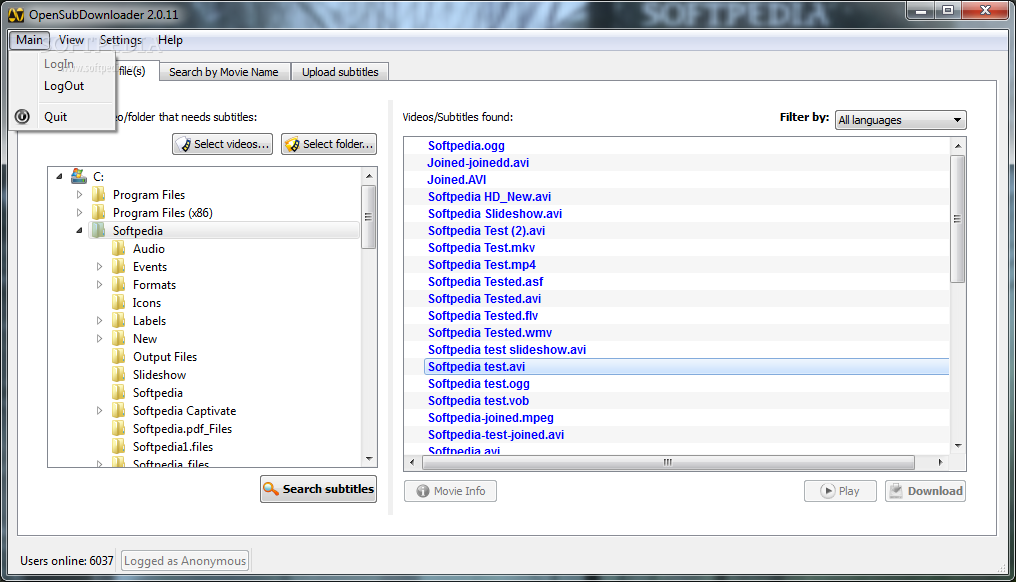Click Search subtitles button
This screenshot has width=1016, height=582.
pos(318,489)
